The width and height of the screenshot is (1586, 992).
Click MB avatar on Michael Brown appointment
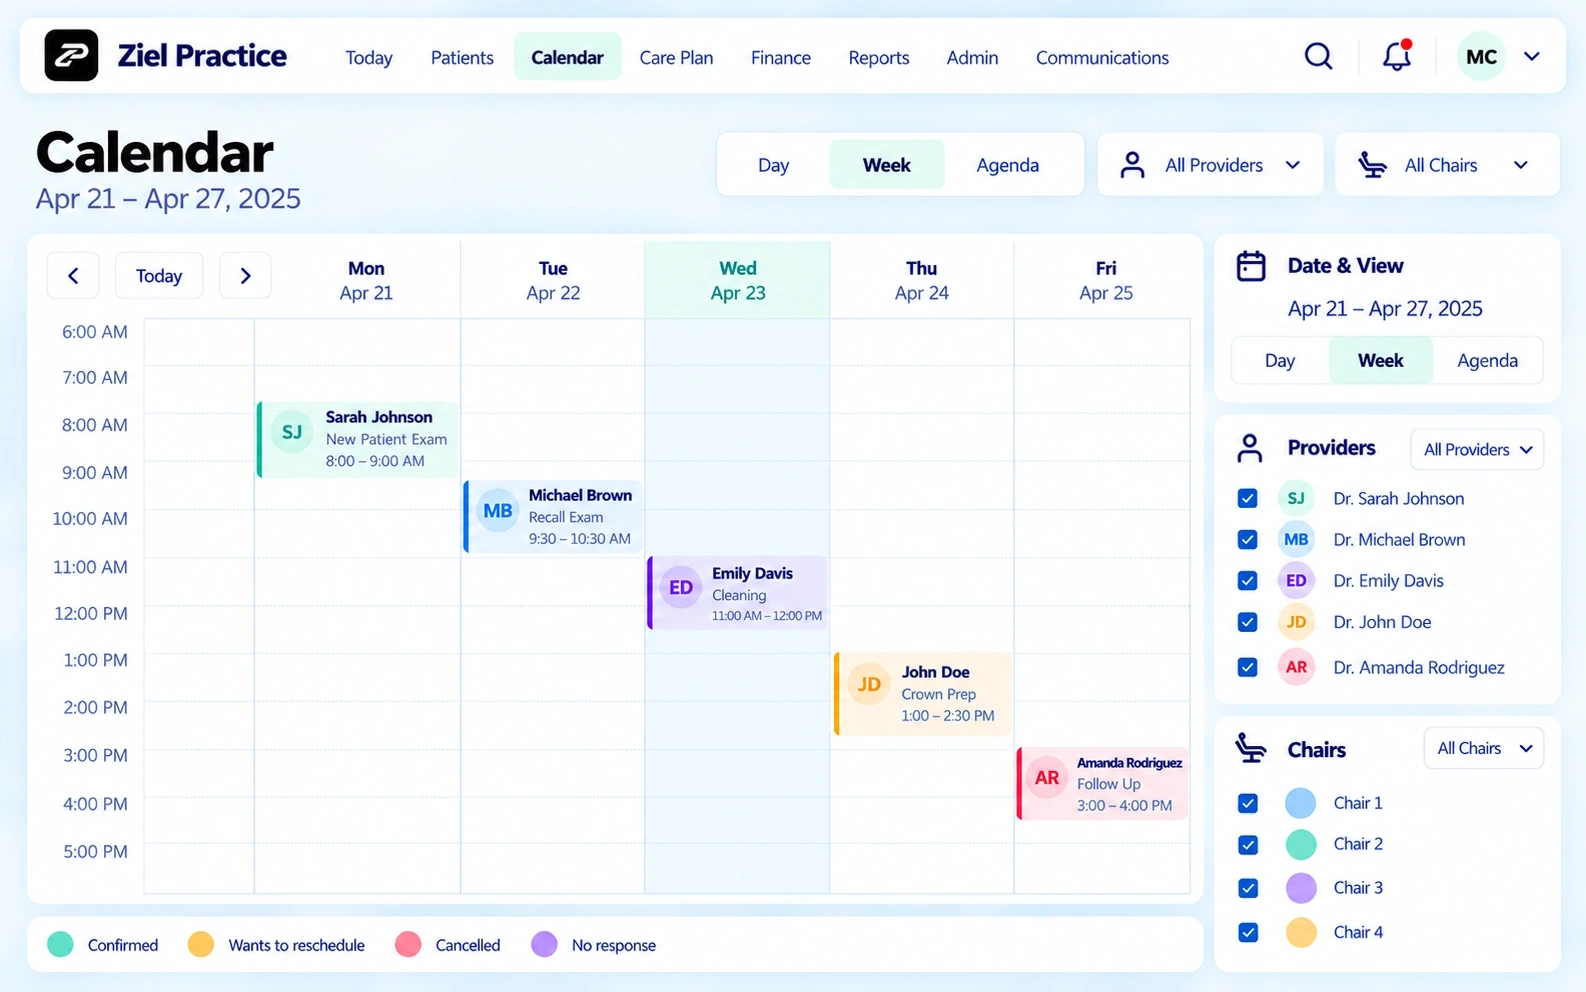498,511
